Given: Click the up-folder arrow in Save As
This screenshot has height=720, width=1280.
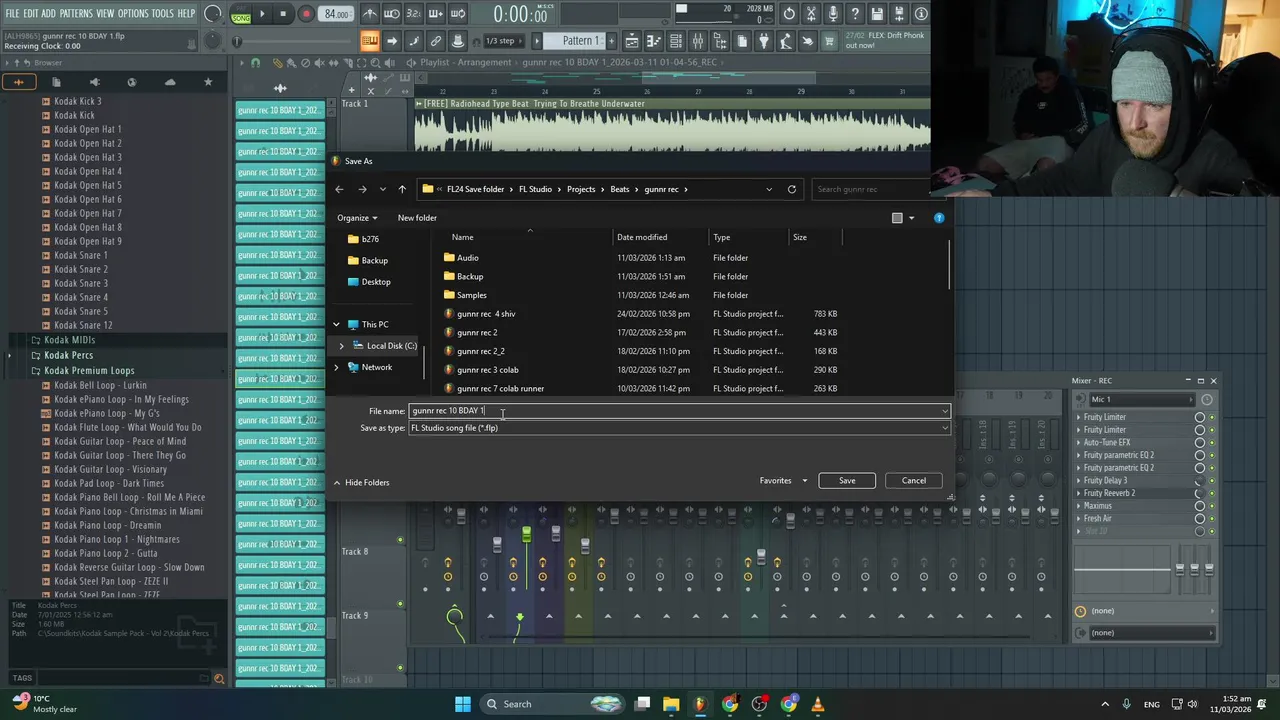Looking at the screenshot, I should 402,189.
